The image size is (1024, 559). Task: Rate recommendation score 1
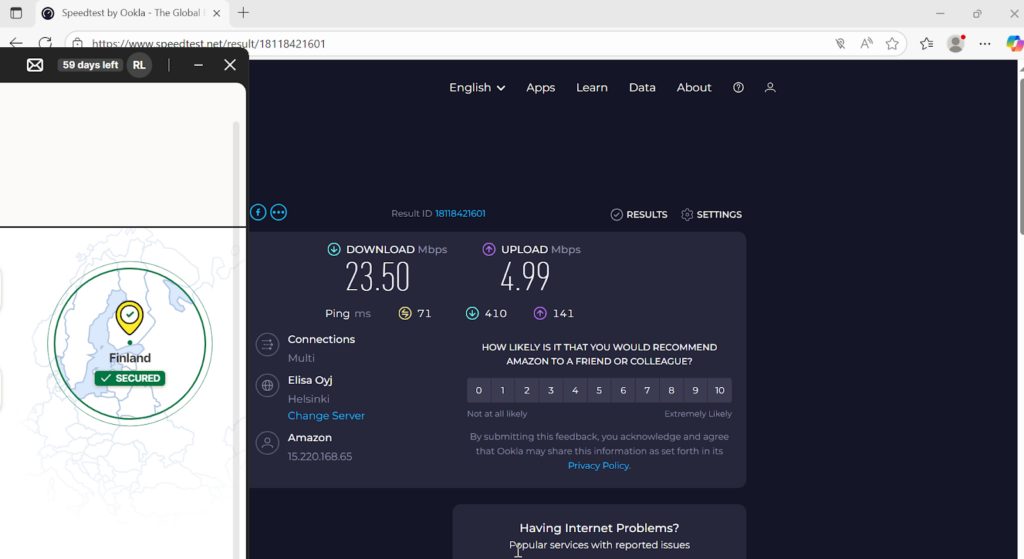503,390
